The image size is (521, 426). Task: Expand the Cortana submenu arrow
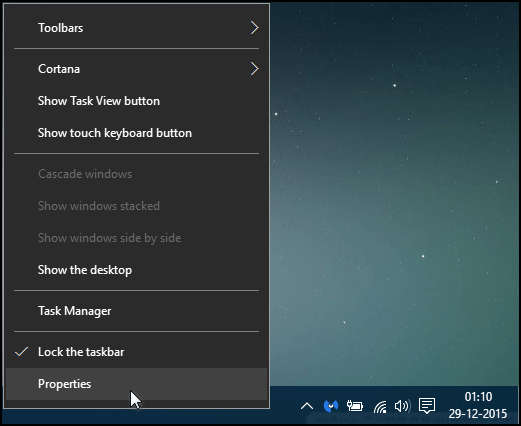pyautogui.click(x=255, y=69)
